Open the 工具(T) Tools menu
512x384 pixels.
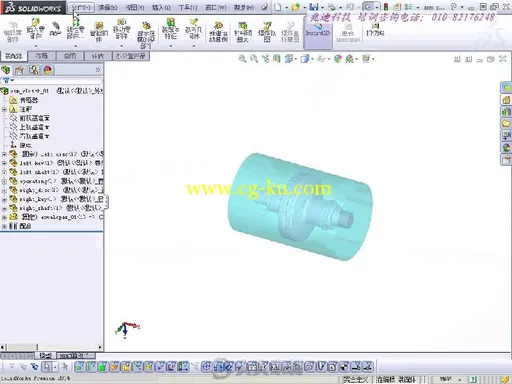188,7
